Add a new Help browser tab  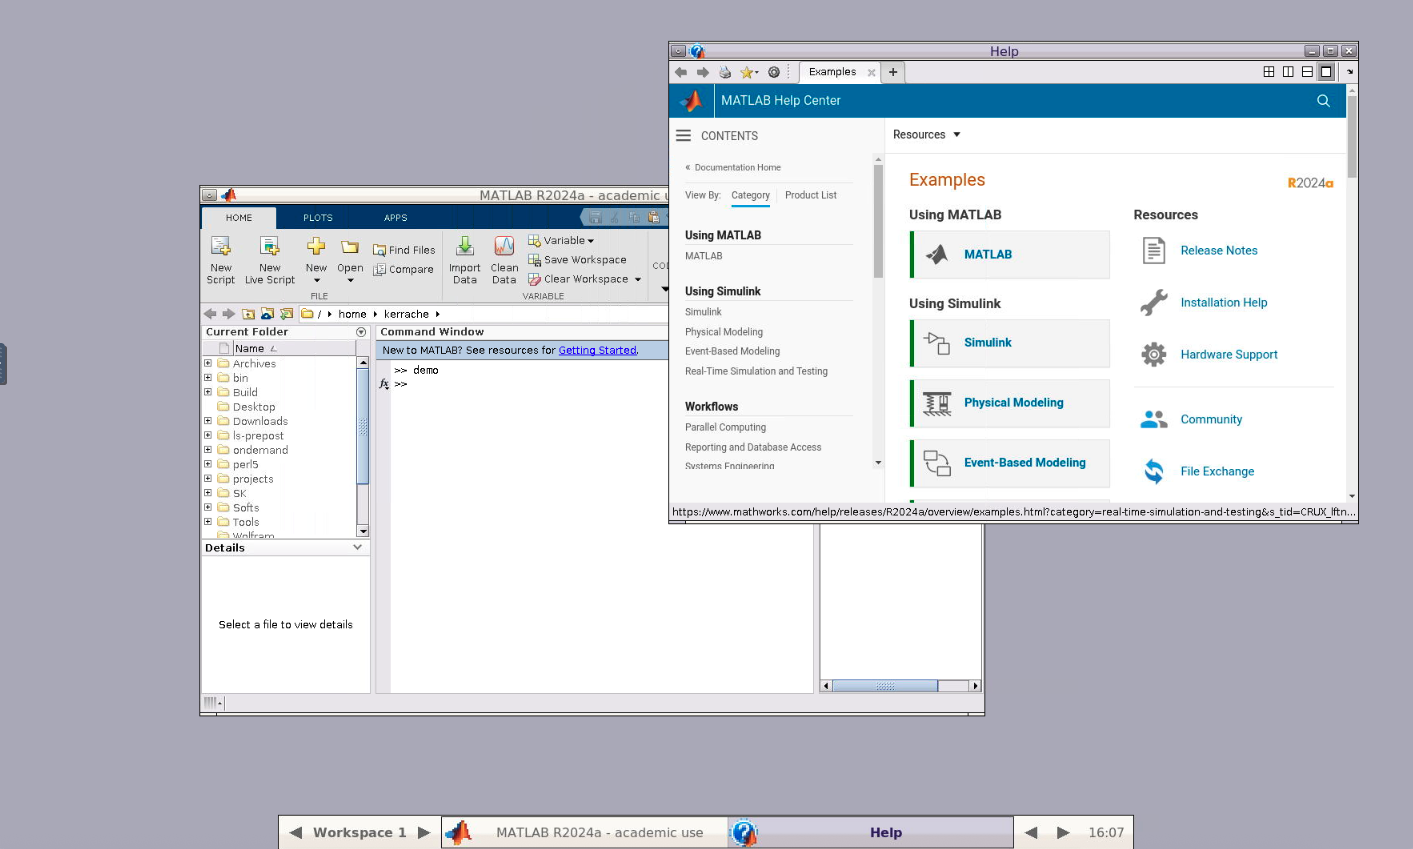coord(893,72)
